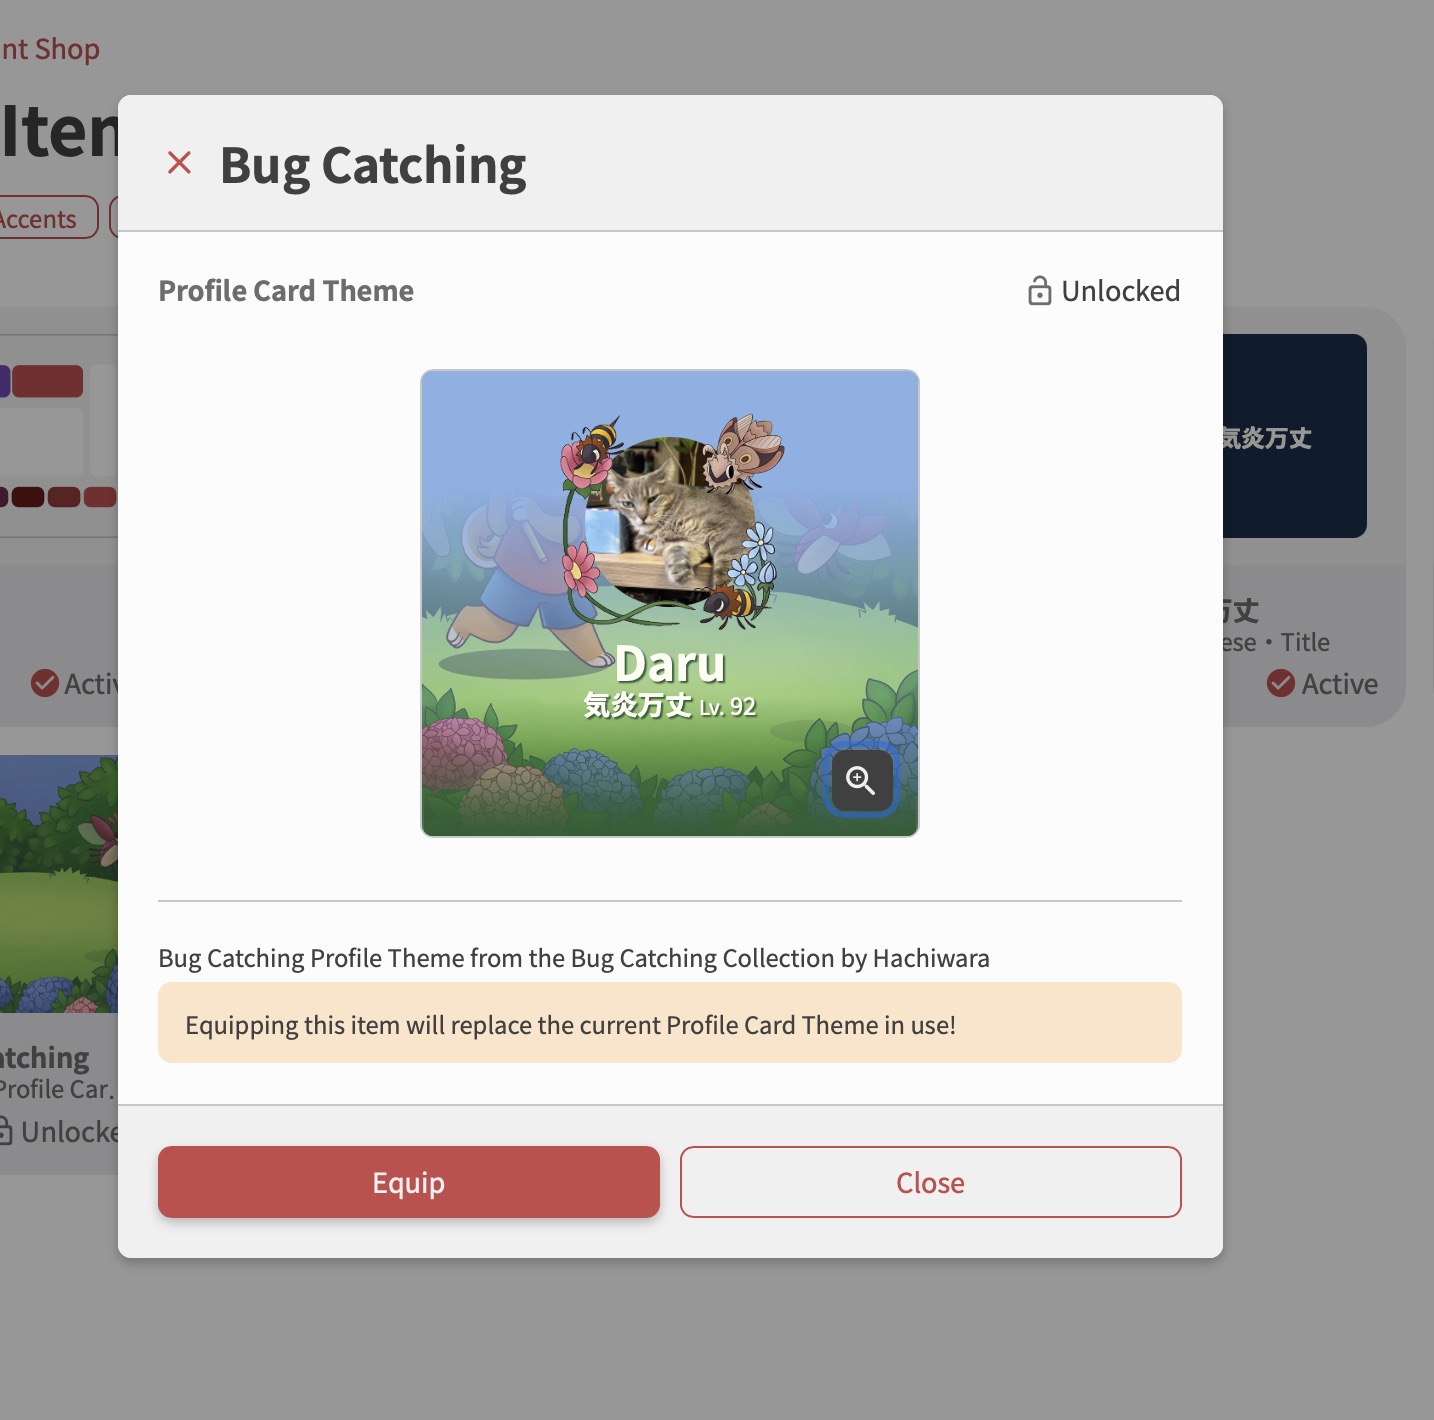Screen dimensions: 1434x1420
Task: Open the Bug Catching profile card preview
Action: pos(670,603)
